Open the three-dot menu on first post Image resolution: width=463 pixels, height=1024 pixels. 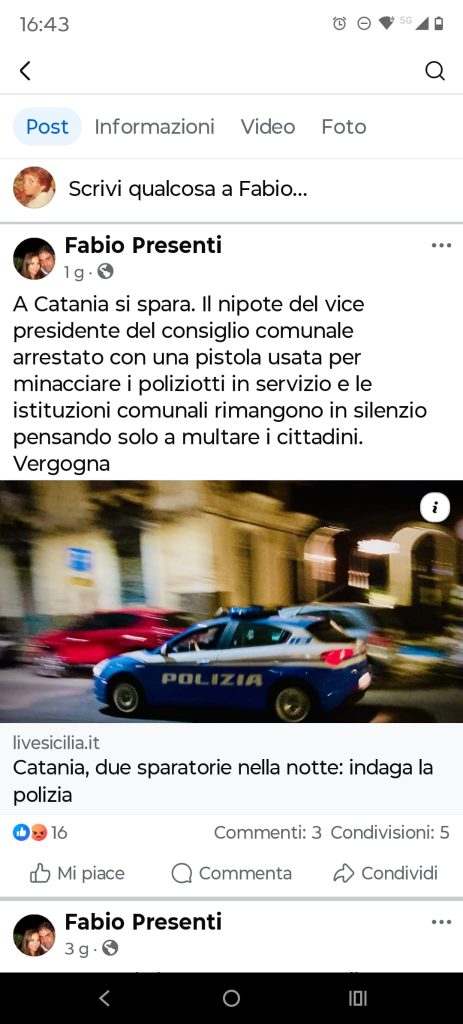point(441,246)
